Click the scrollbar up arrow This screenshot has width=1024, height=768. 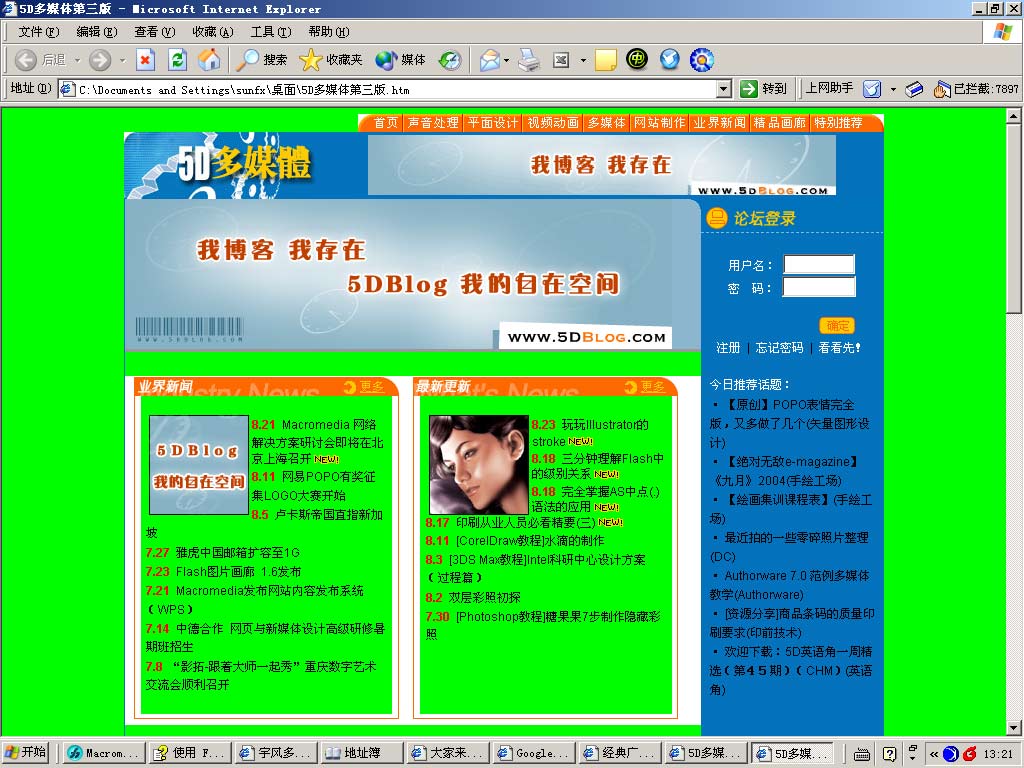(x=1014, y=116)
